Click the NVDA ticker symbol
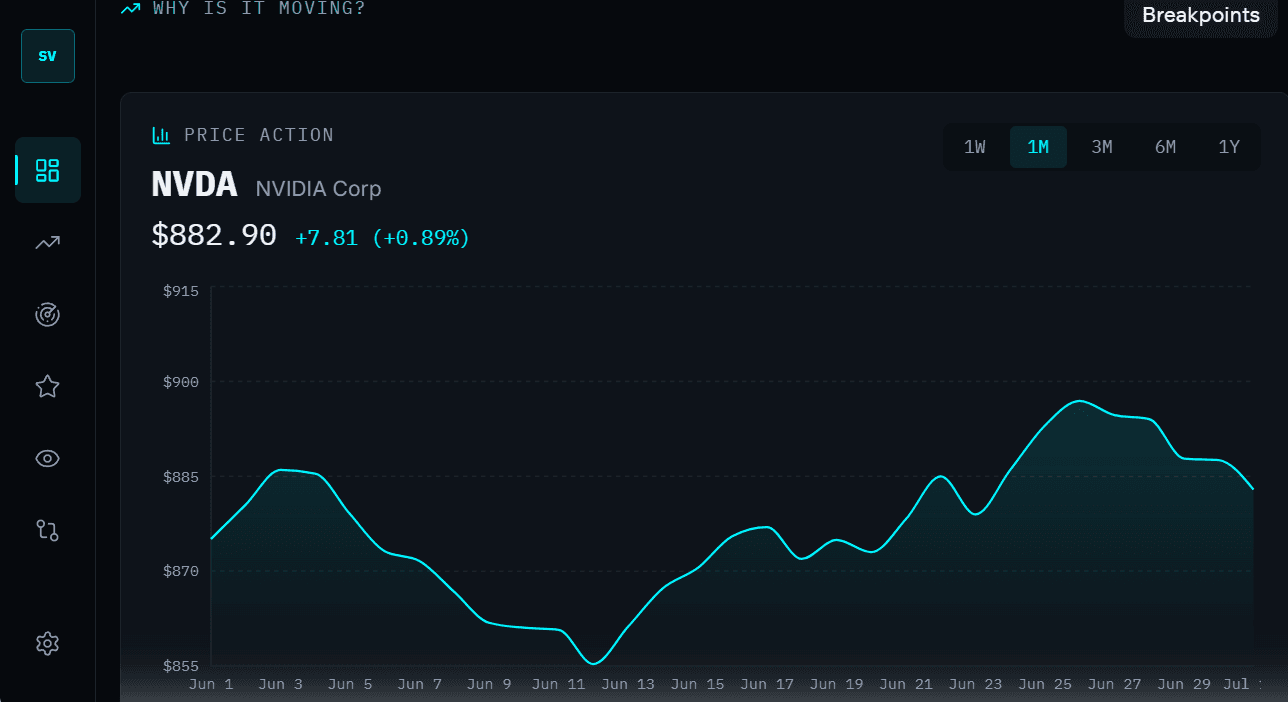1288x702 pixels. [x=194, y=185]
